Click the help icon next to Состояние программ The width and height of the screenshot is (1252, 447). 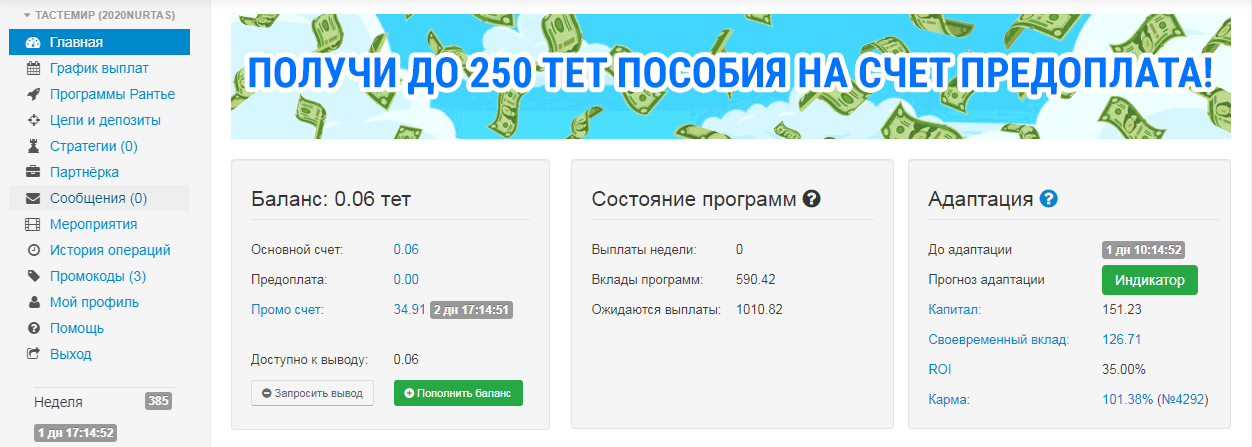(812, 199)
